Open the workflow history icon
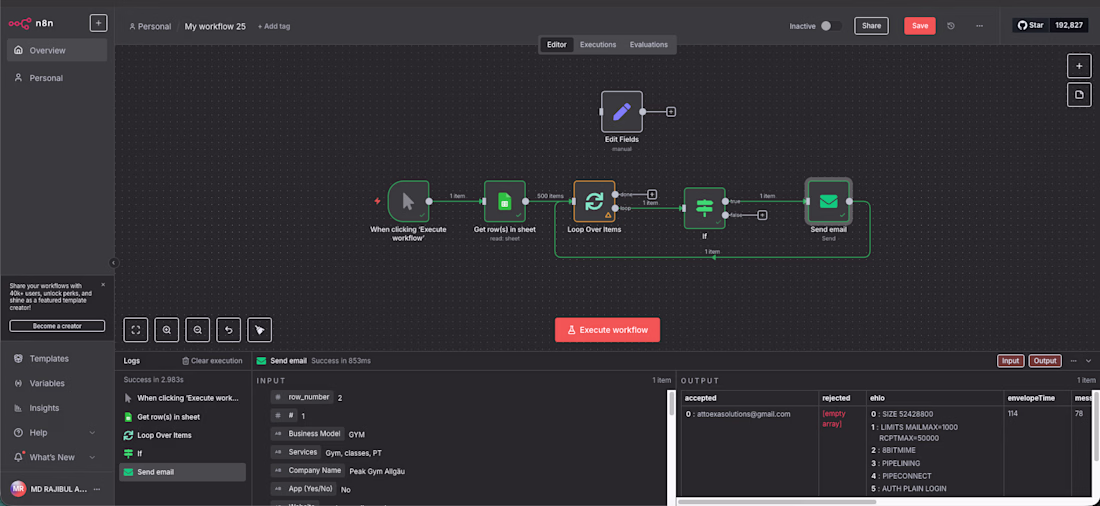The height and width of the screenshot is (506, 1100). [951, 26]
